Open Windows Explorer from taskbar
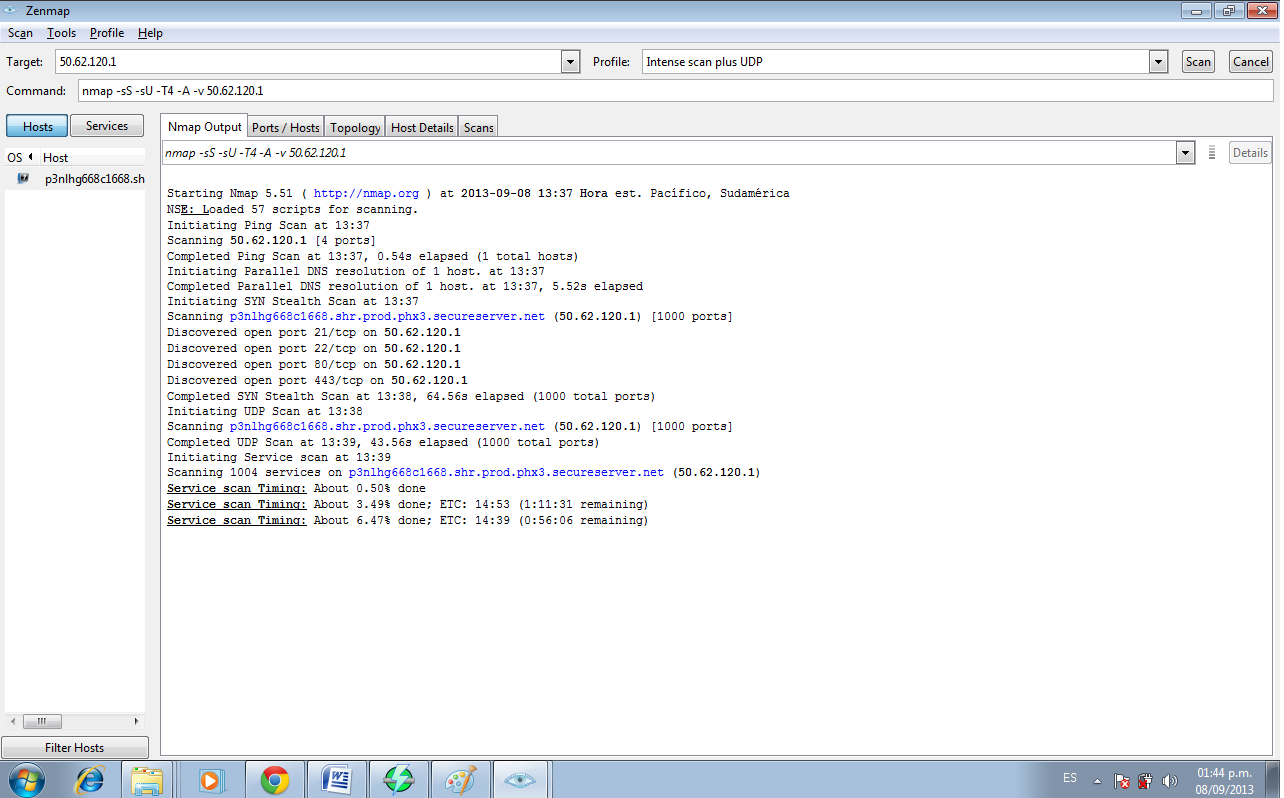 pyautogui.click(x=148, y=780)
